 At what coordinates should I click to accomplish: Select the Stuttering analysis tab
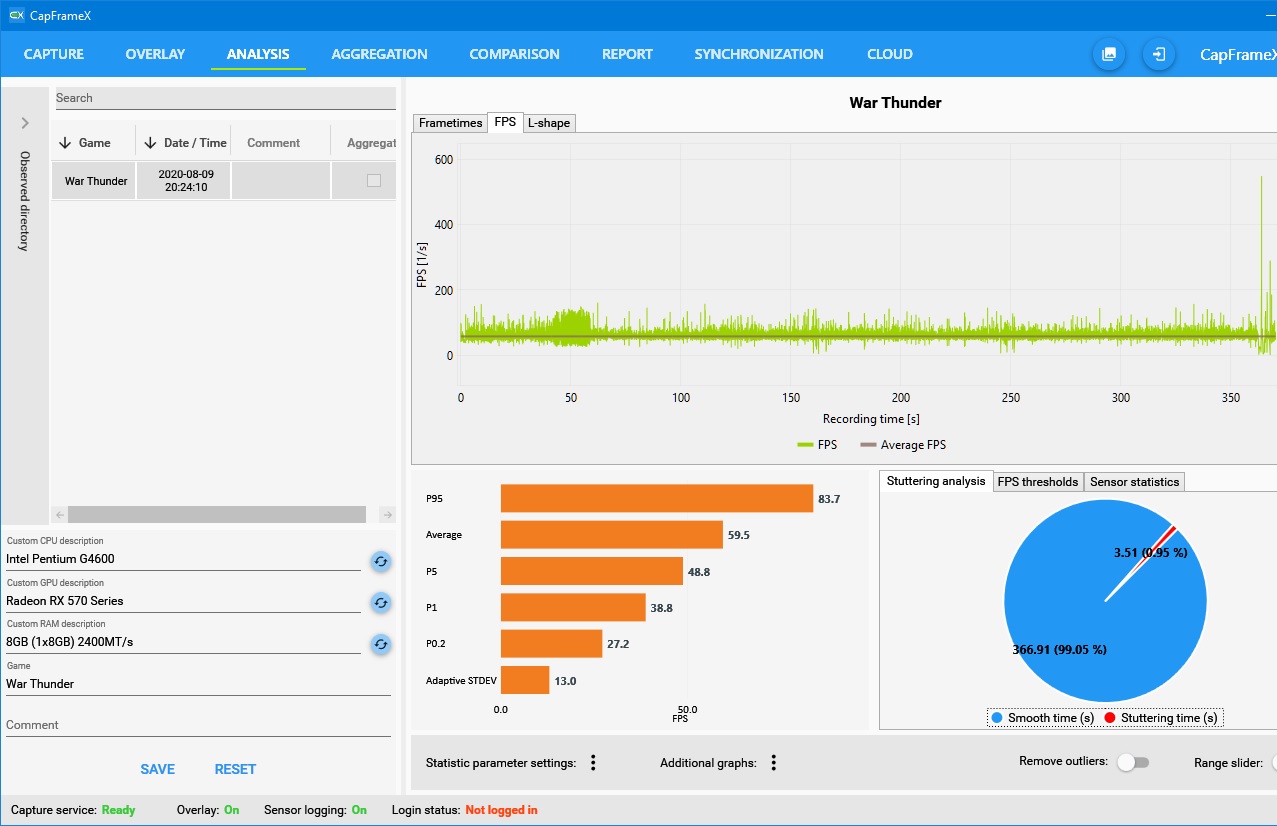point(936,481)
